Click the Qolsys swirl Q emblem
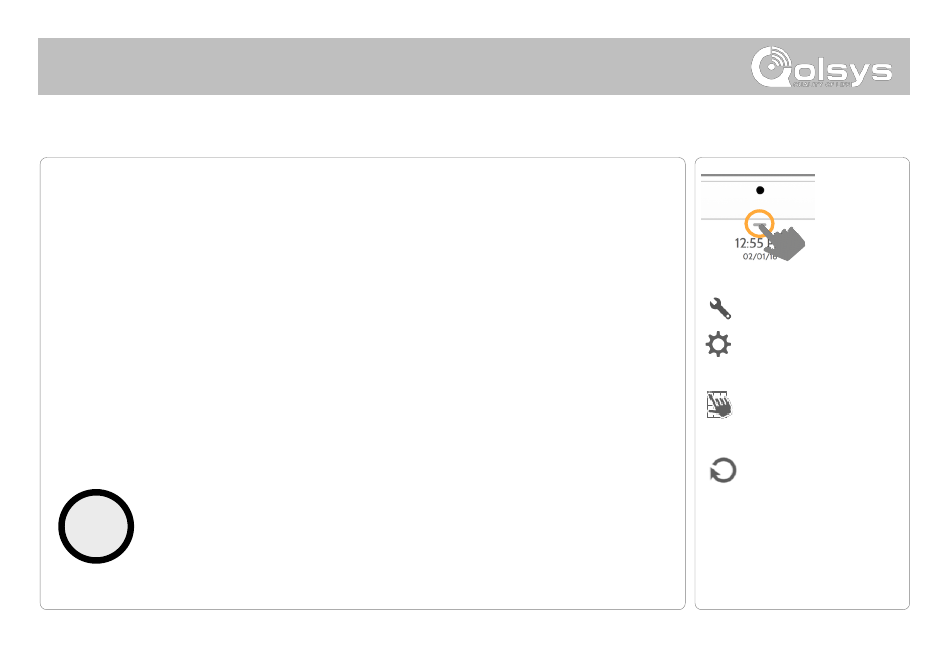The image size is (950, 659). (771, 67)
